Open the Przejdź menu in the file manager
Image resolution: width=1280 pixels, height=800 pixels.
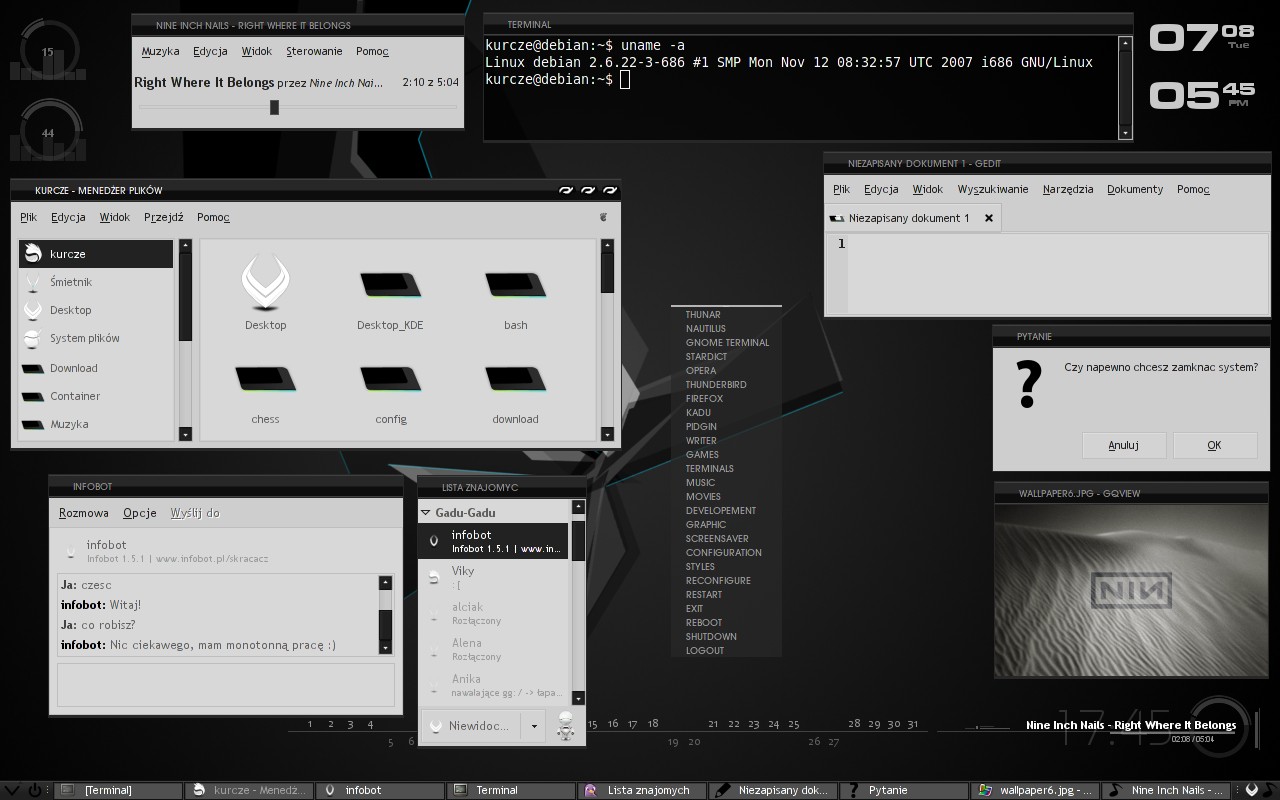[x=164, y=217]
